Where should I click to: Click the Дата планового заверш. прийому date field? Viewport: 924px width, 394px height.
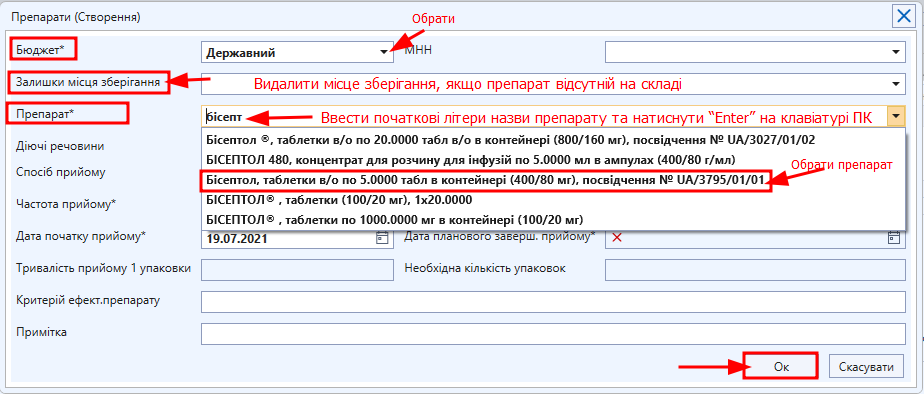click(754, 238)
